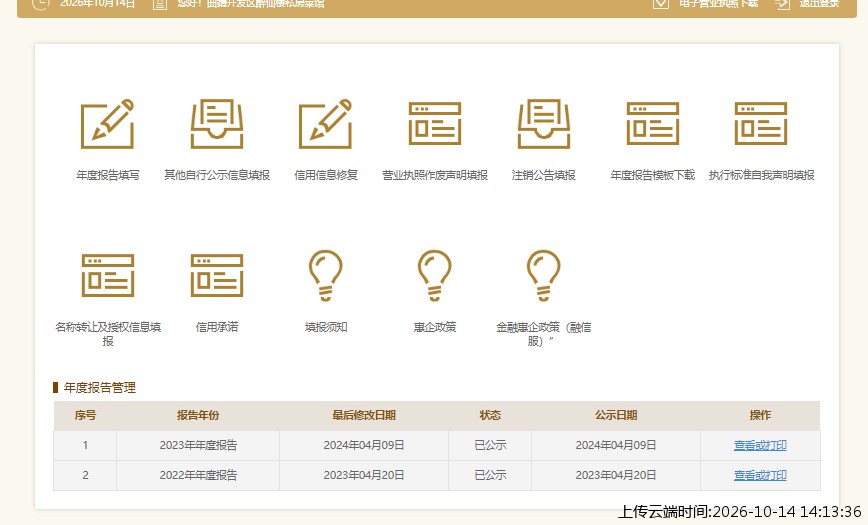The image size is (868, 525).
Task: Open the 执行标准自我声明填报 icon
Action: (x=761, y=123)
